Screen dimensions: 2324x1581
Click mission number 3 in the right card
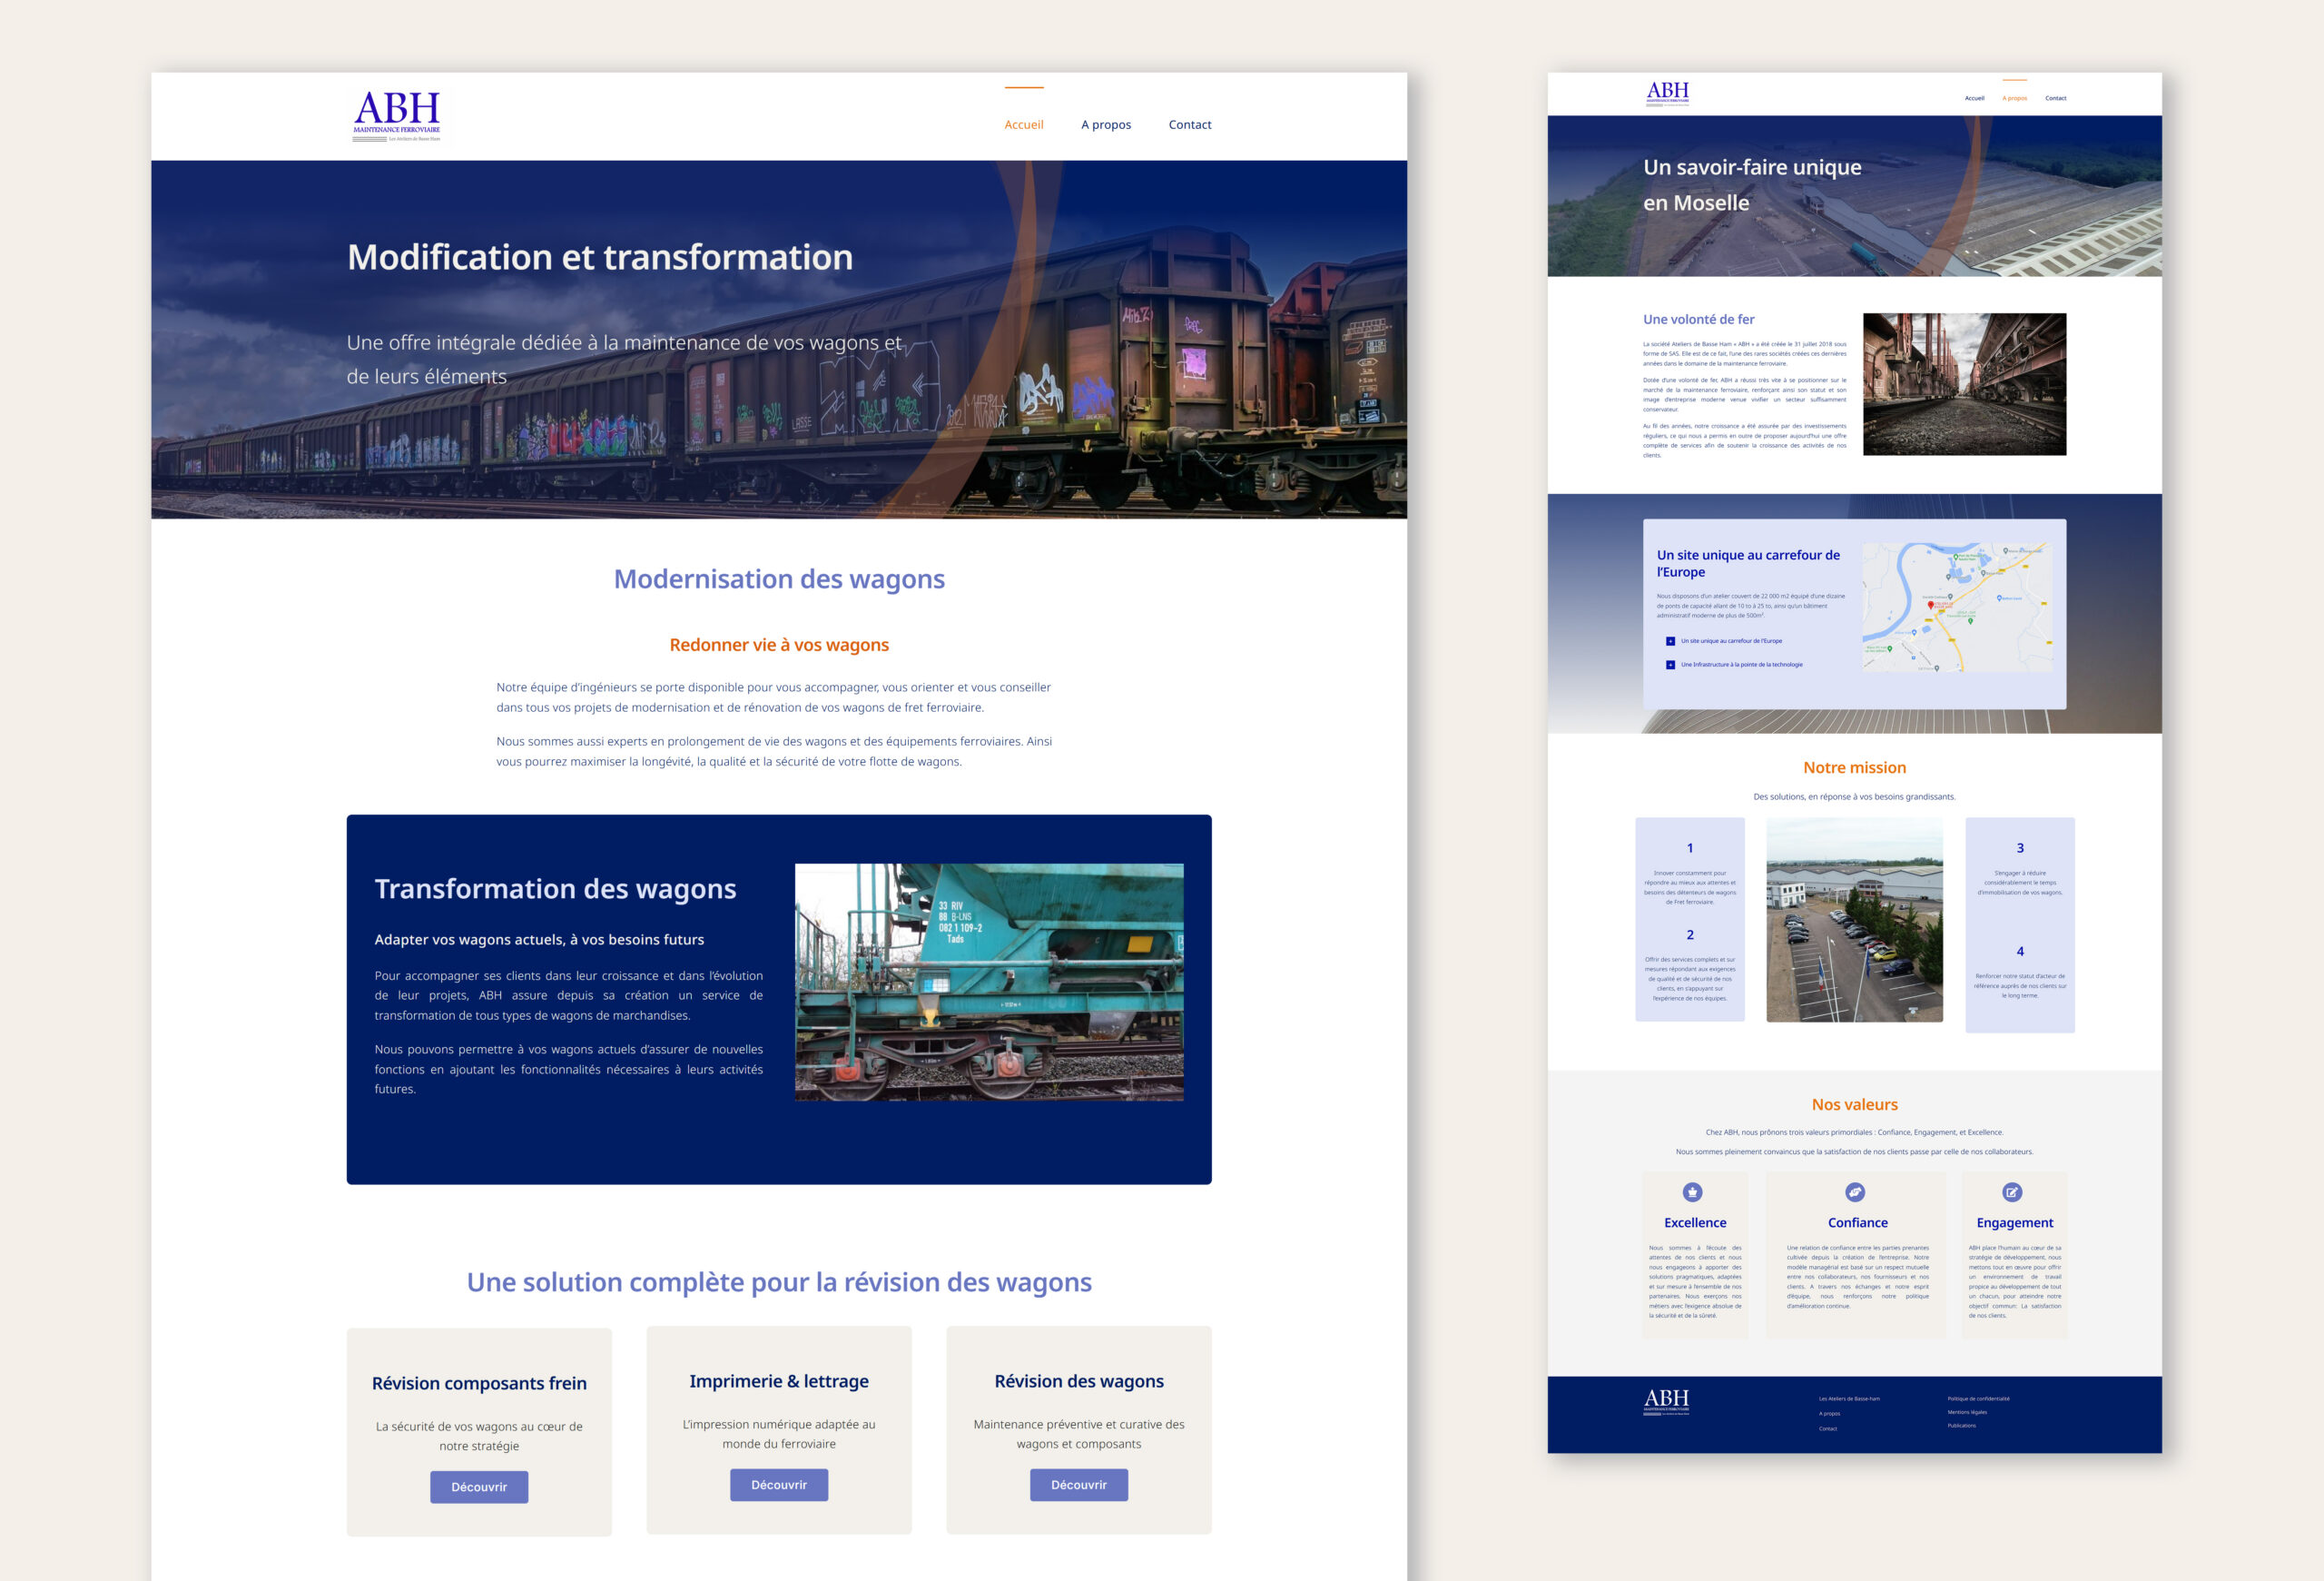[2020, 848]
